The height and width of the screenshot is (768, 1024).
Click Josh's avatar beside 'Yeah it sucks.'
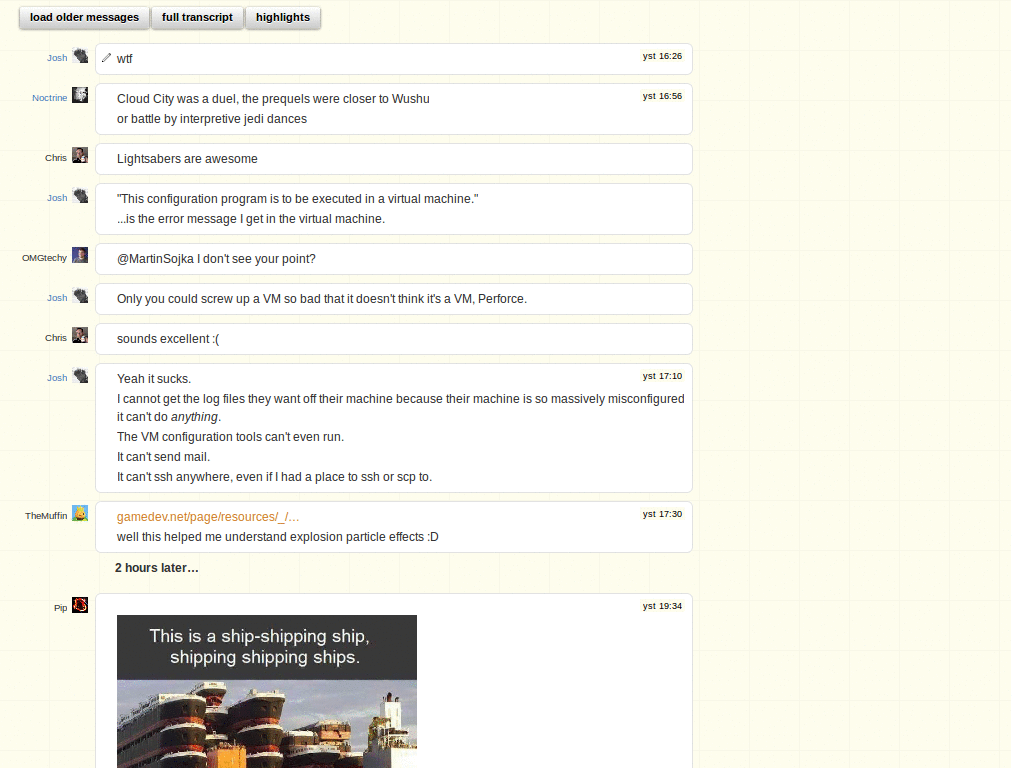tap(80, 376)
